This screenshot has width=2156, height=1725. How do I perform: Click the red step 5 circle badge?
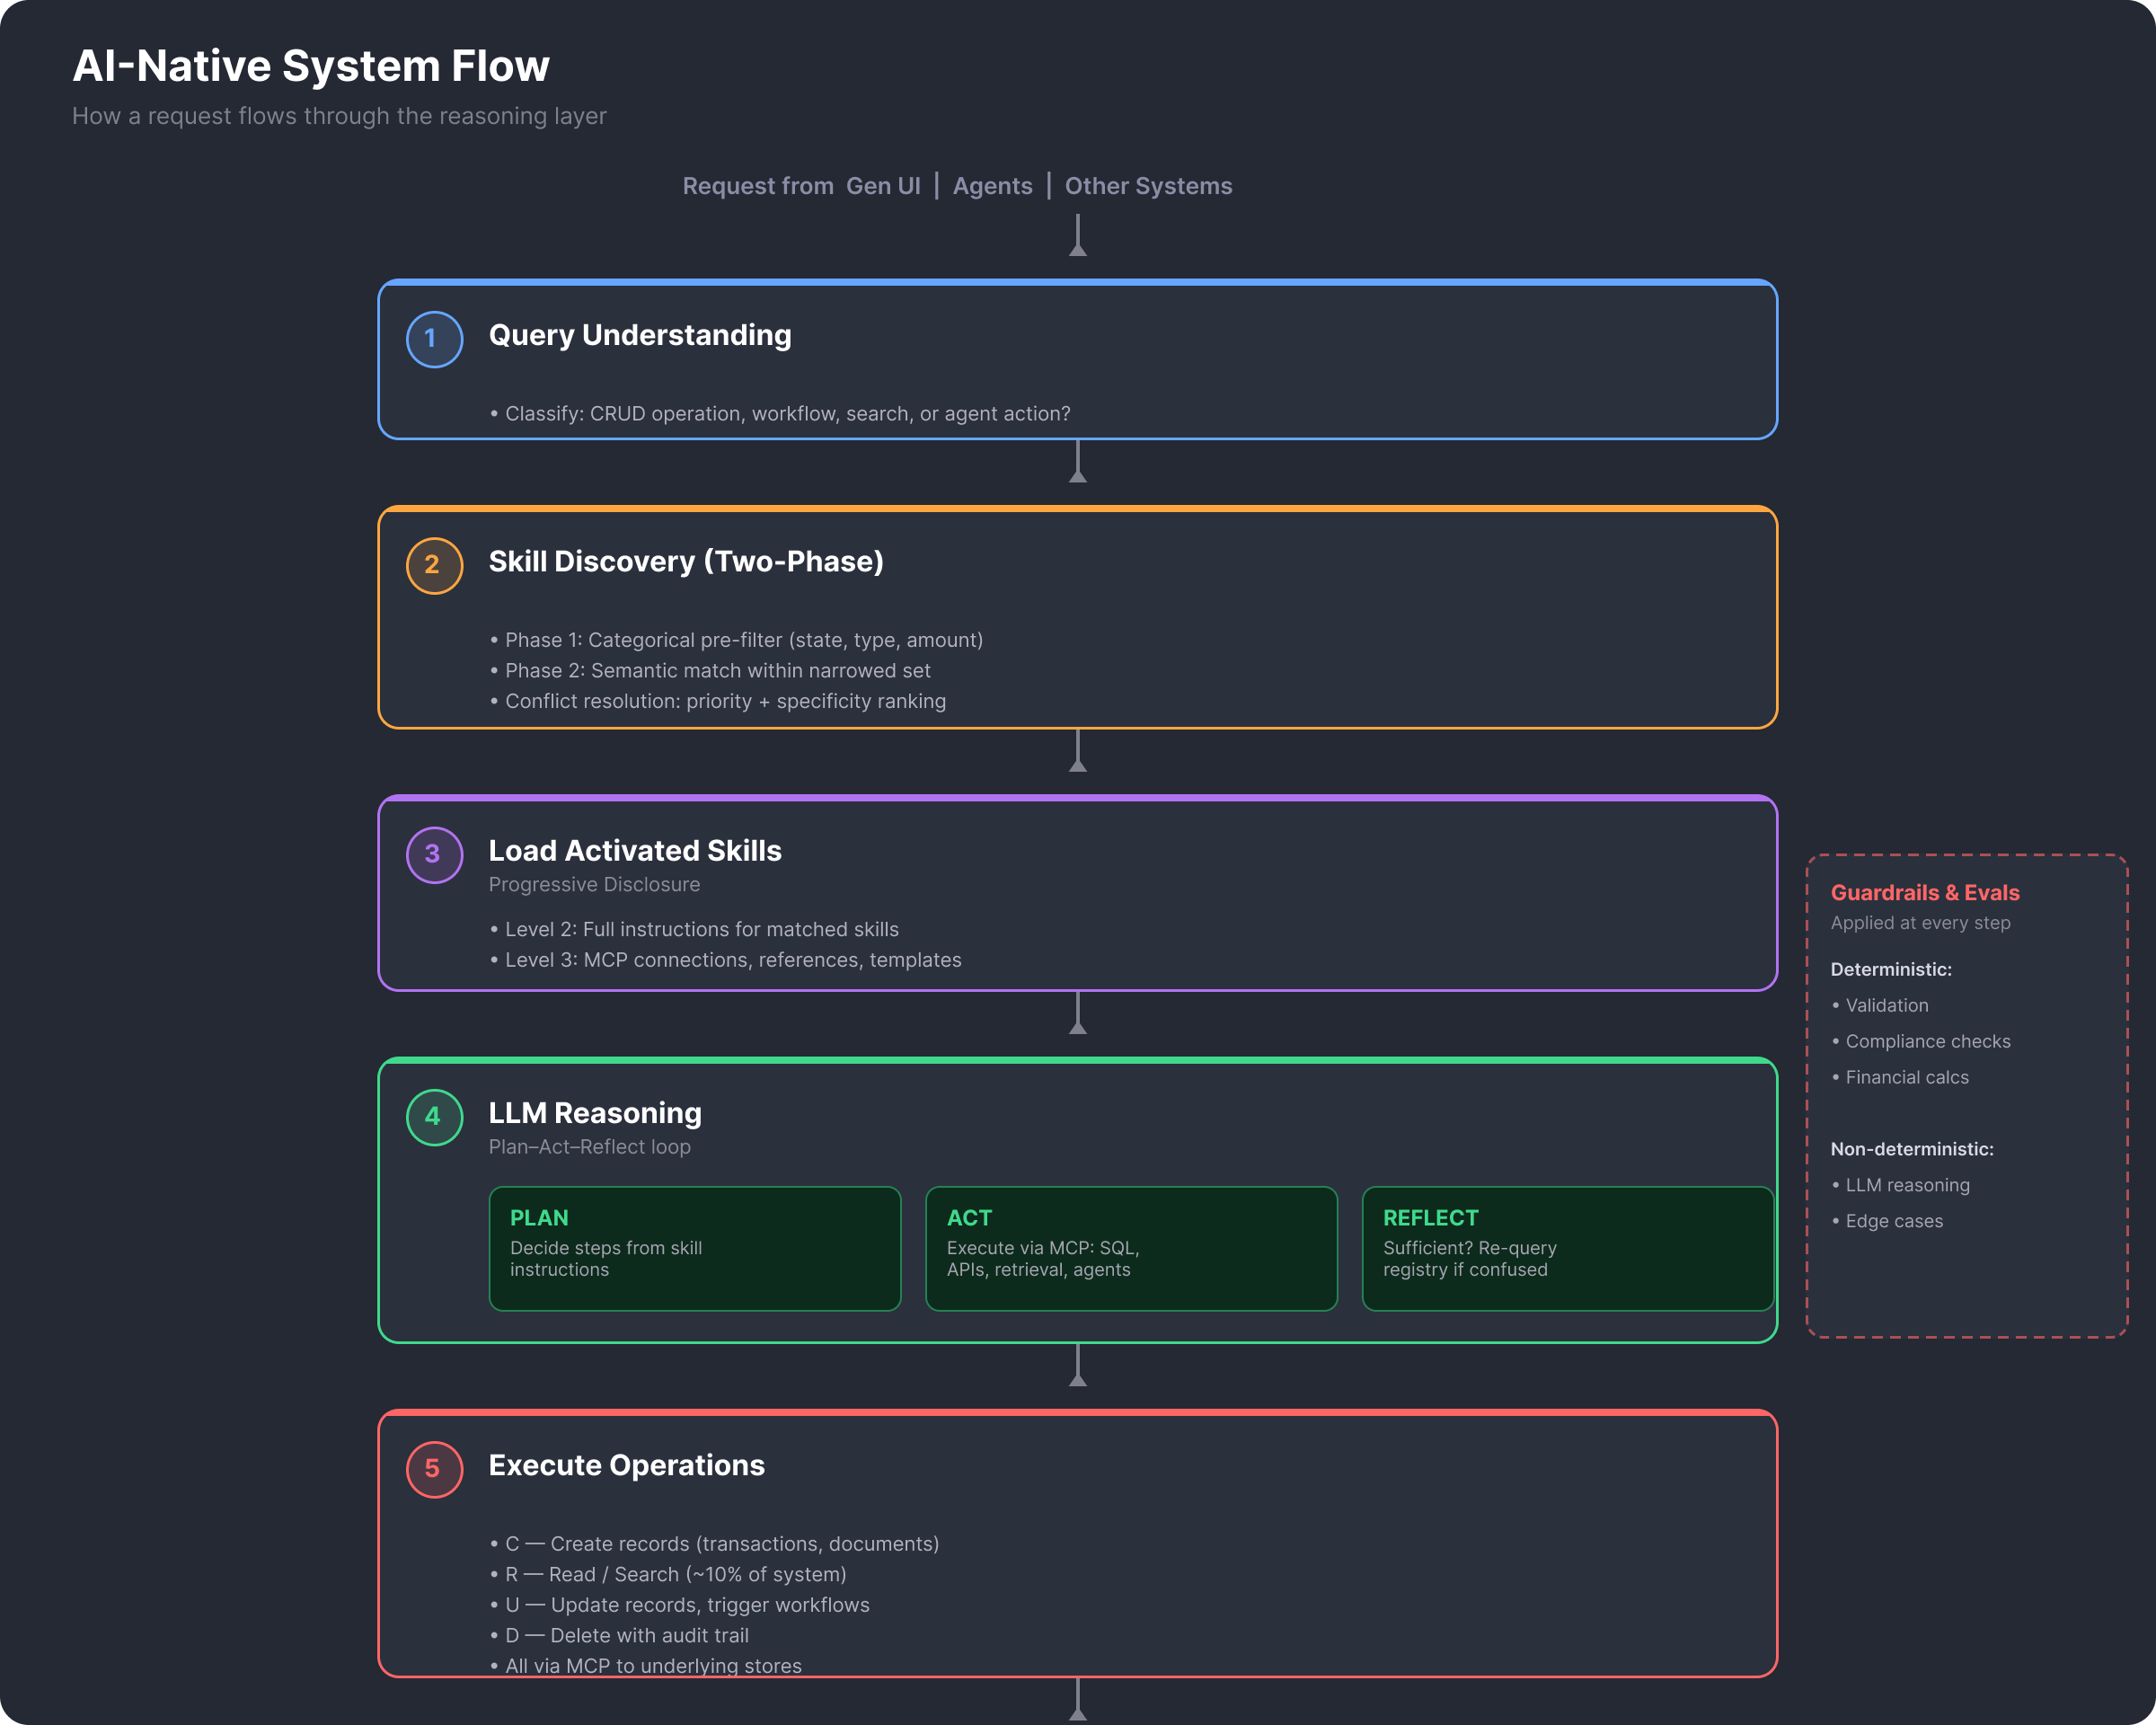click(434, 1469)
